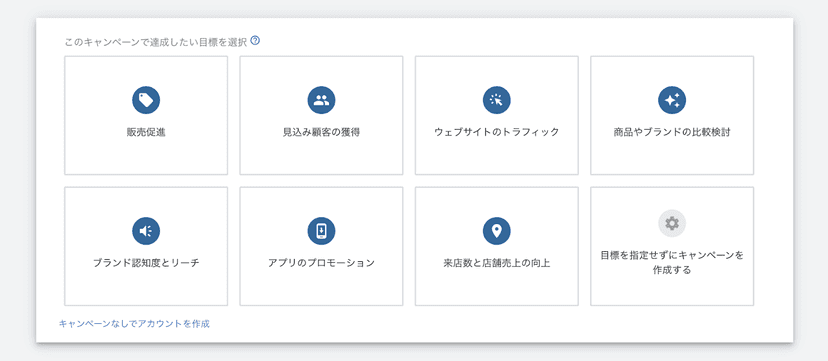Click the megaphone icon for ブランド認知度とリーチ
828x361 pixels.
pyautogui.click(x=146, y=231)
